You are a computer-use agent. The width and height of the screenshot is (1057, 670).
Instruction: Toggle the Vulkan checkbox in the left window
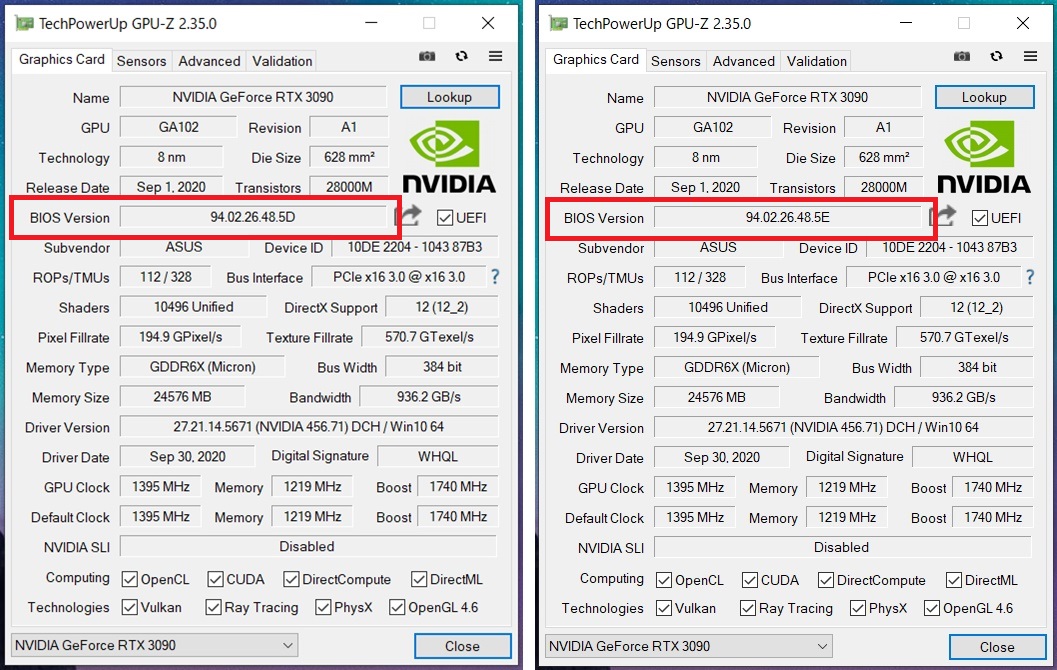(129, 607)
